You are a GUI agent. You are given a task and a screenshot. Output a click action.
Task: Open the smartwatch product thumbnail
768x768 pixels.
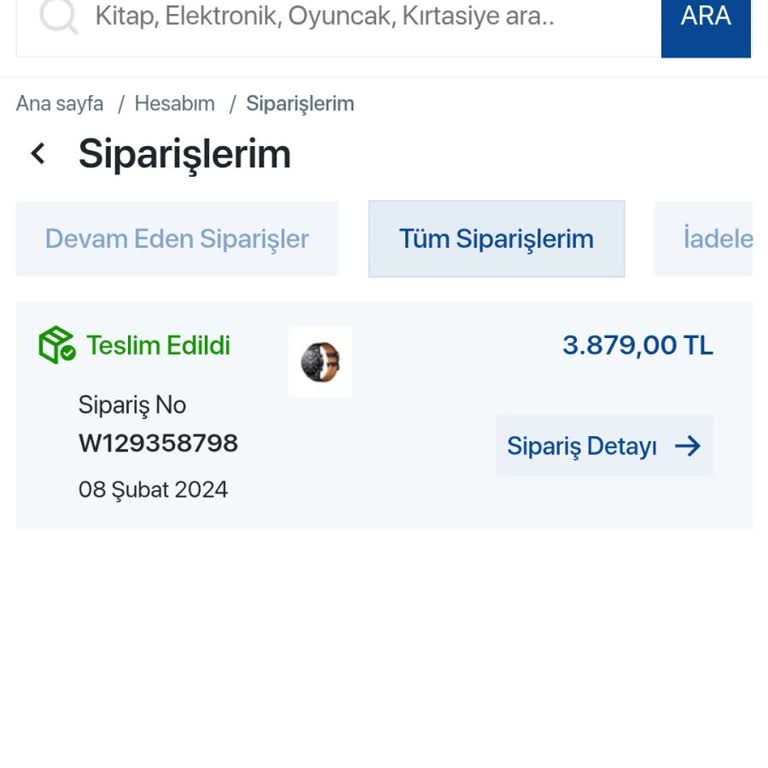click(320, 362)
